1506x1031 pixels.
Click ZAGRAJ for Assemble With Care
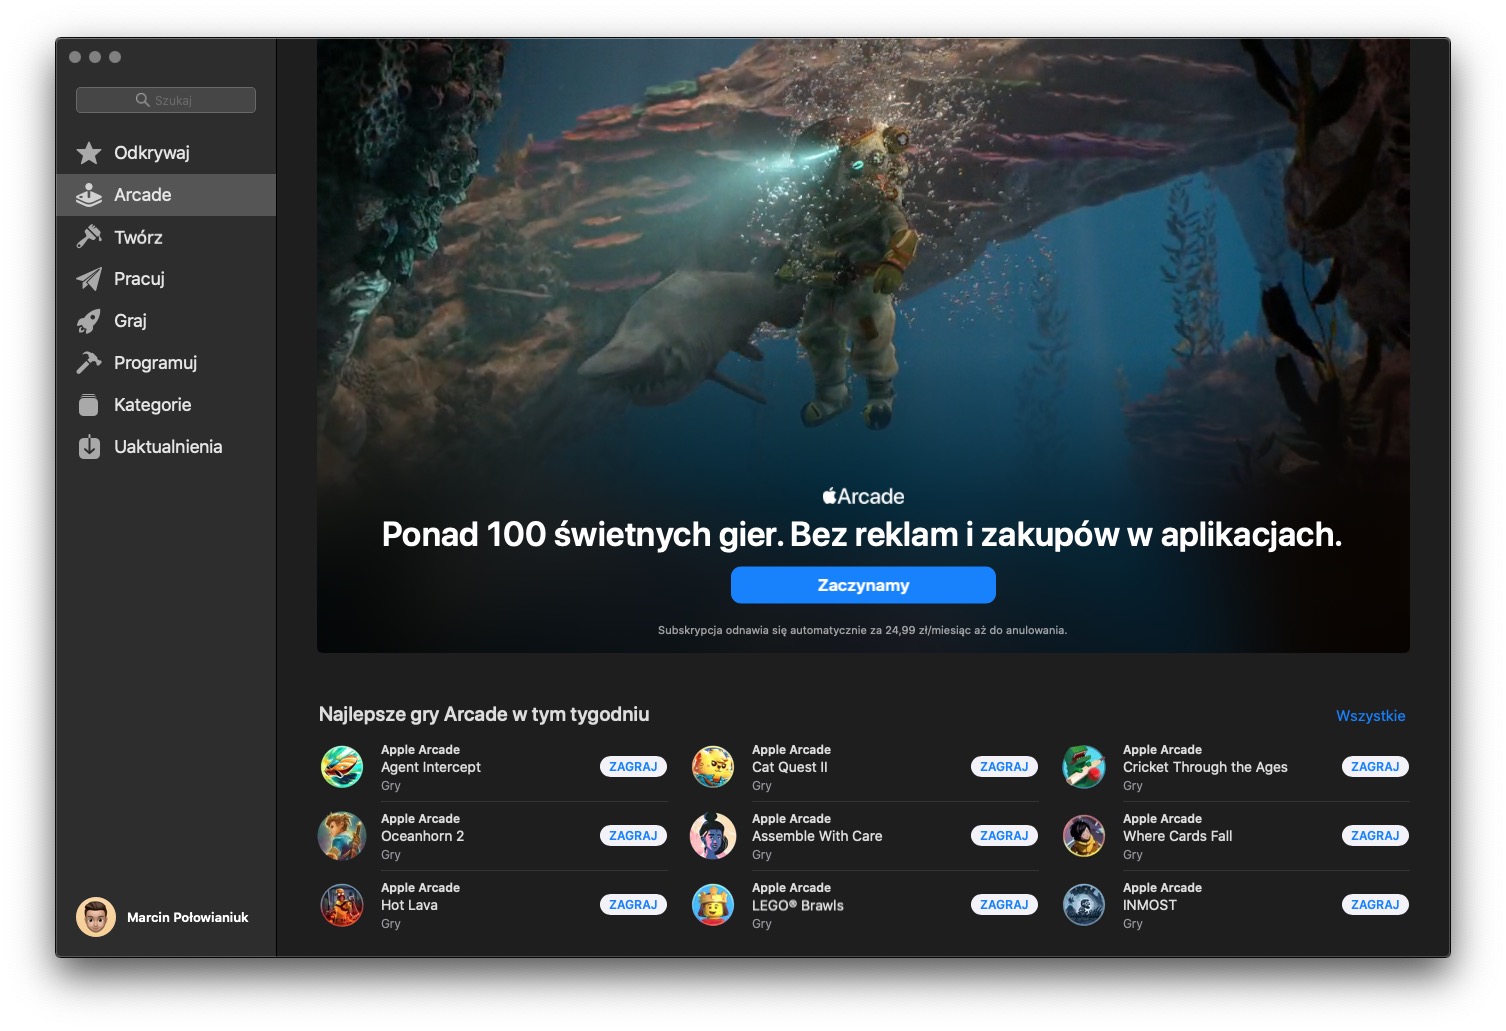click(1004, 836)
